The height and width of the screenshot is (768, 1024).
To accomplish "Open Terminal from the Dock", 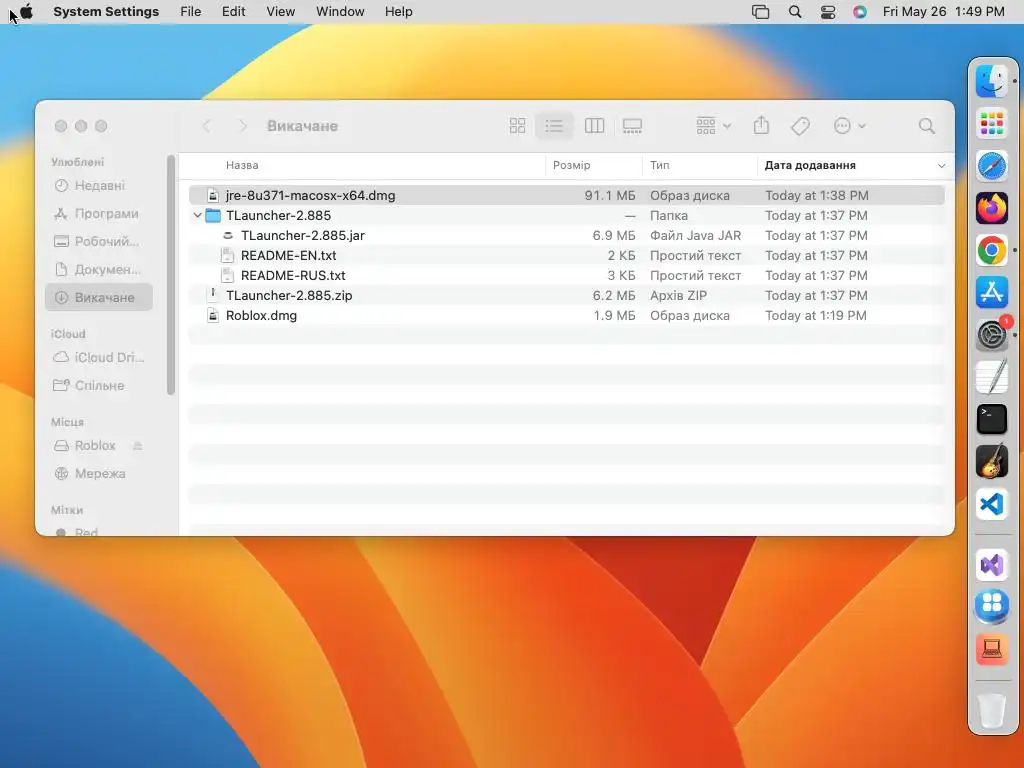I will coord(992,419).
